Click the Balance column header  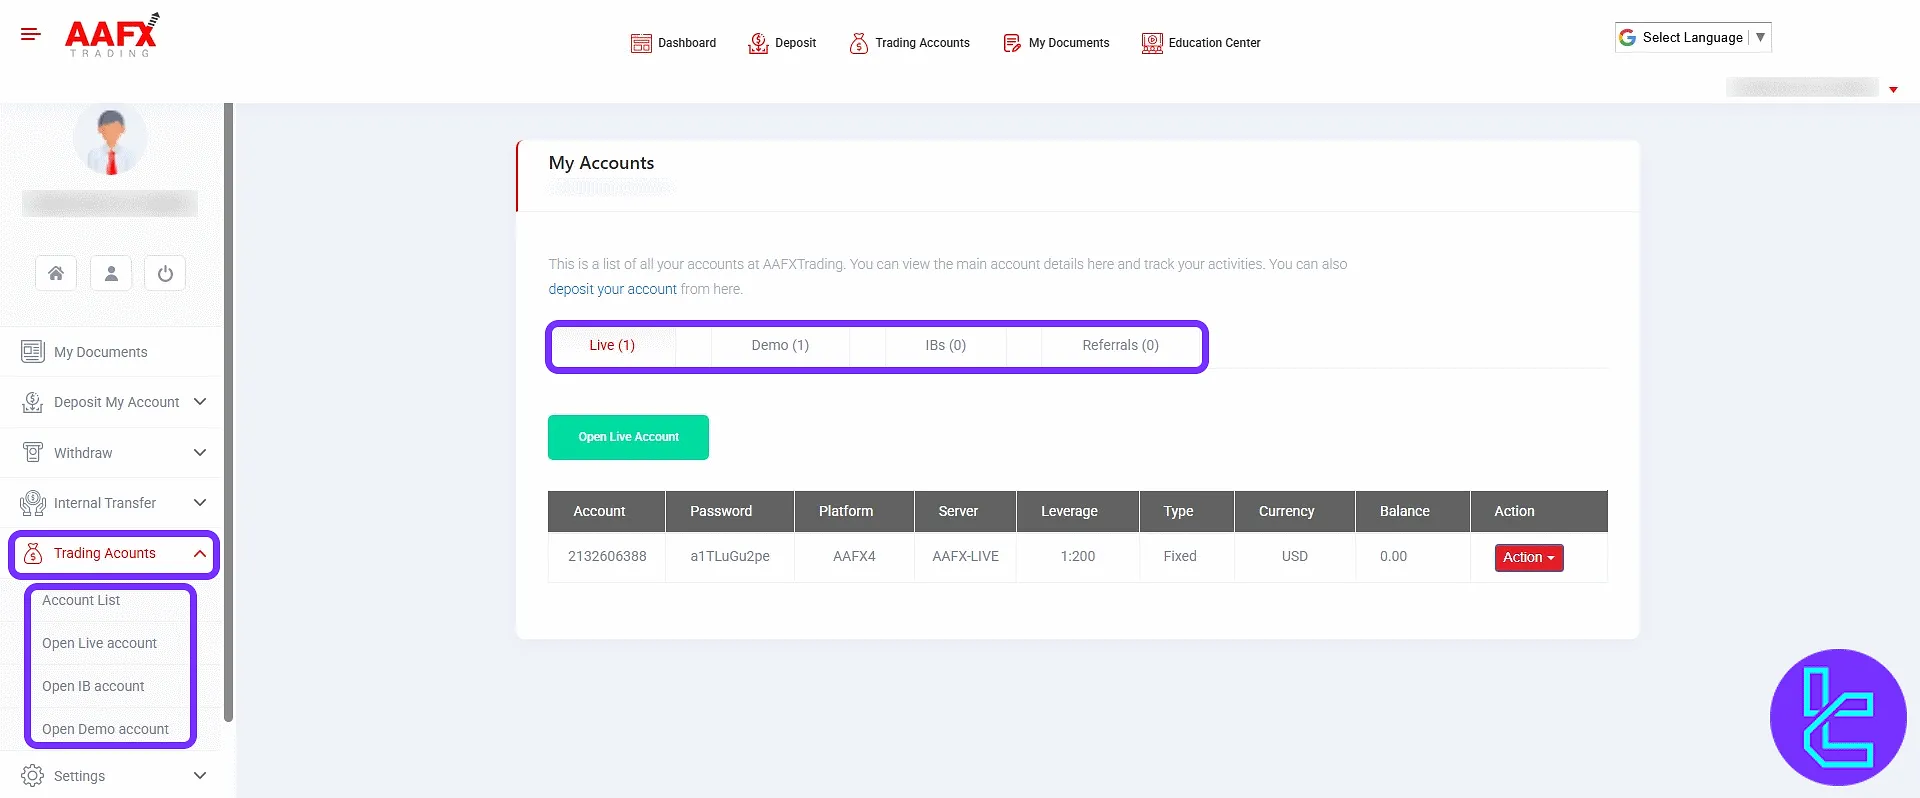[x=1412, y=511]
